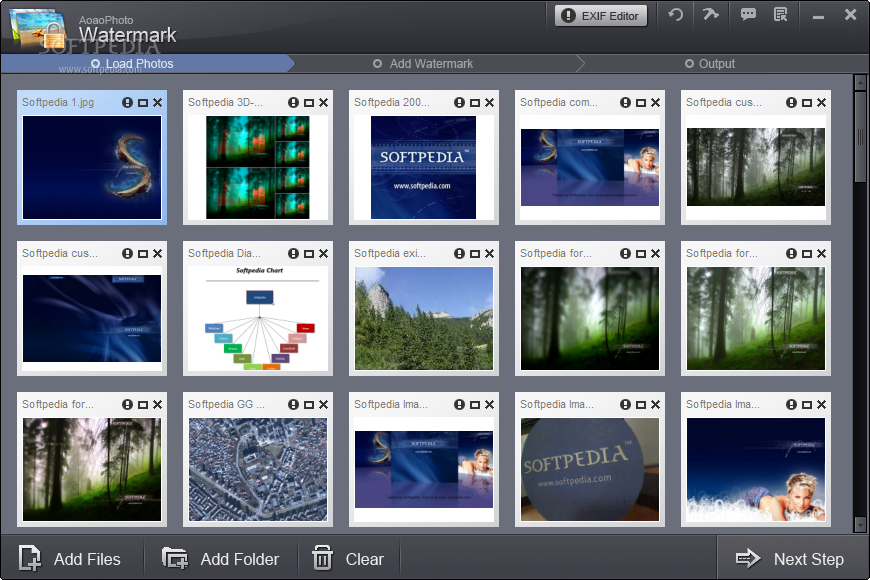The image size is (870, 580).
Task: Remove the Softpedia Dia... photo
Action: [x=323, y=254]
